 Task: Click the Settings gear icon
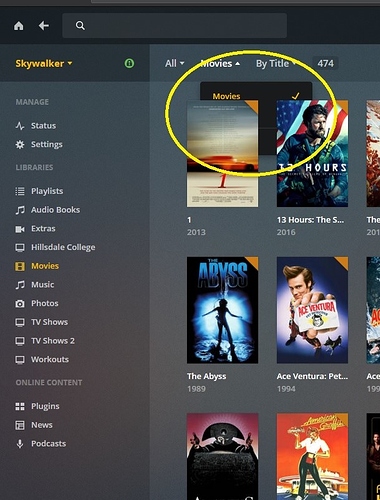[x=20, y=144]
